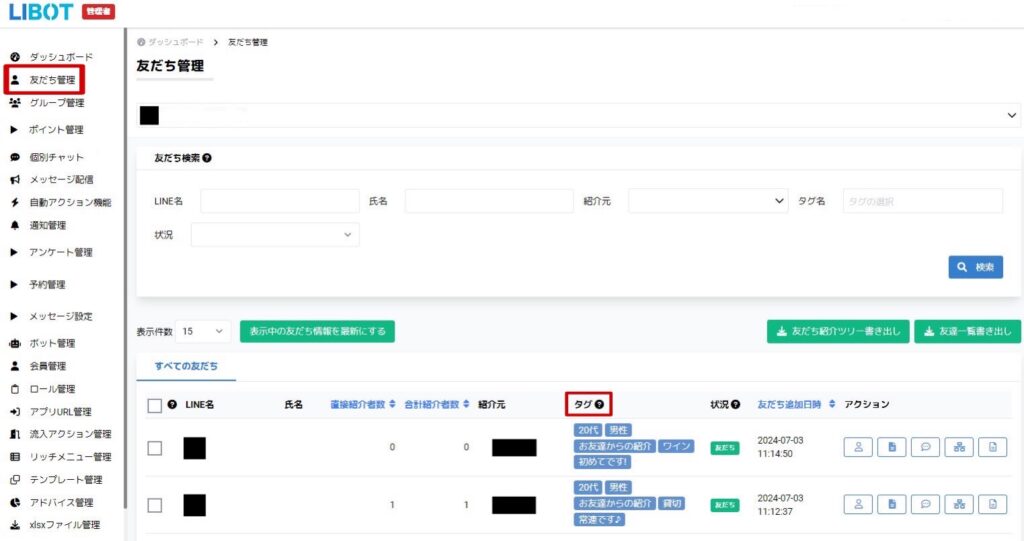Click the chat bubble icon in first row

click(925, 448)
